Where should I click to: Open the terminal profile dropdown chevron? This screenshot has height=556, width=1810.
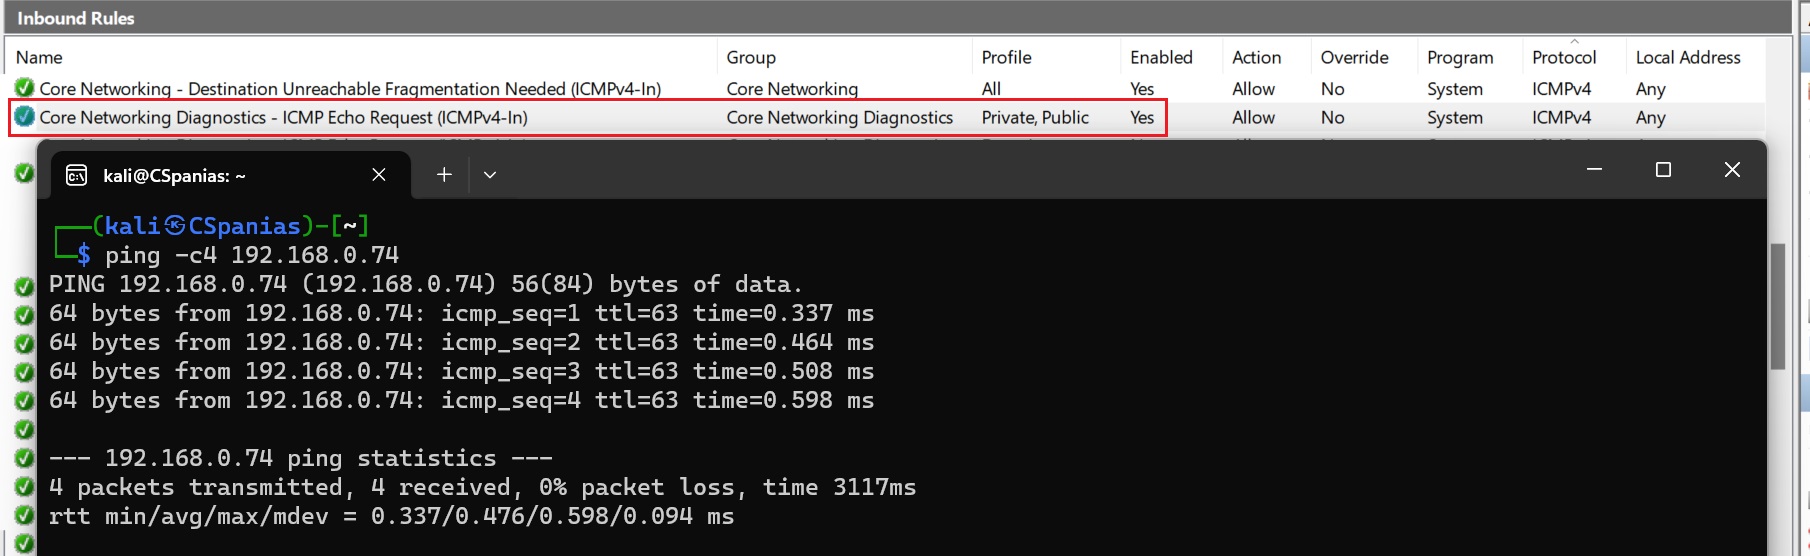[490, 175]
